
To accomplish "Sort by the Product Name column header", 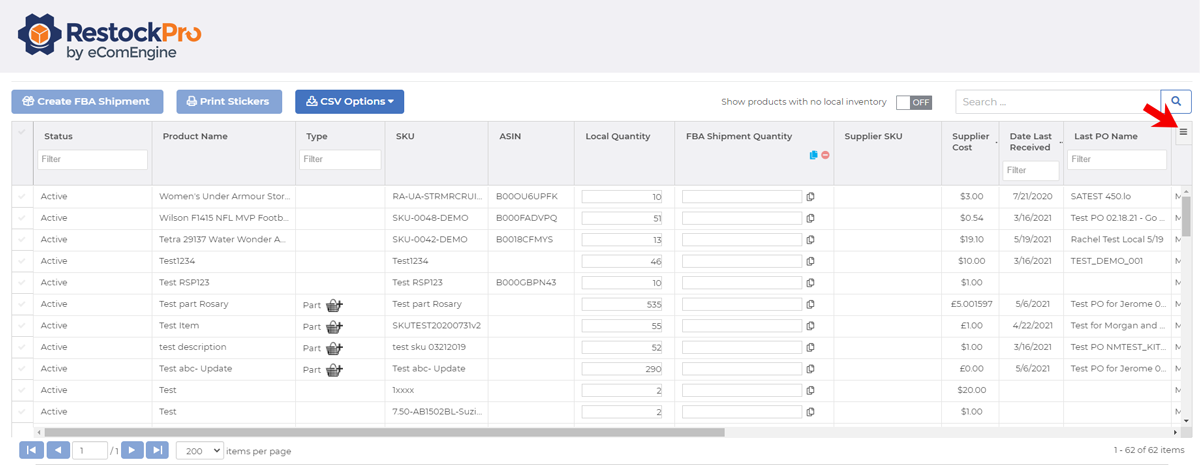I will pos(195,136).
